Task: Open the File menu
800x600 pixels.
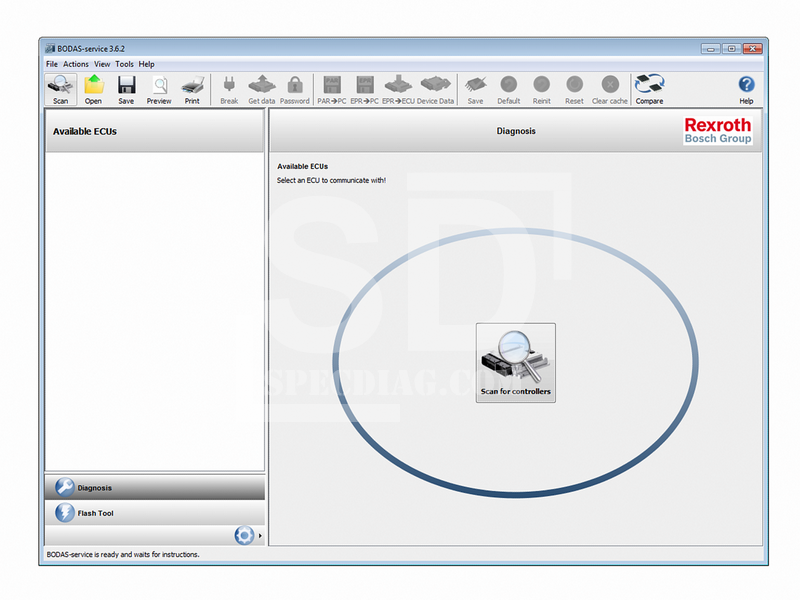Action: 52,64
